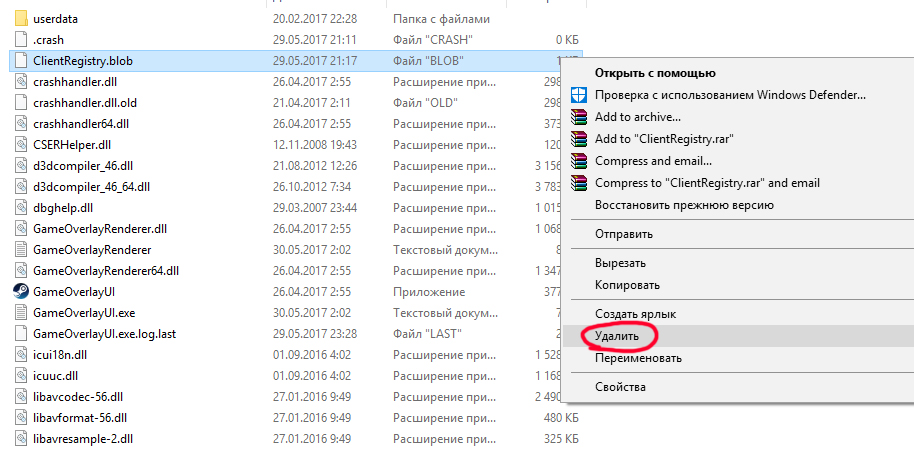Choose Add to "ClientRegistry.rar" menu entry
Viewport: 914px width, 450px height.
click(x=664, y=139)
